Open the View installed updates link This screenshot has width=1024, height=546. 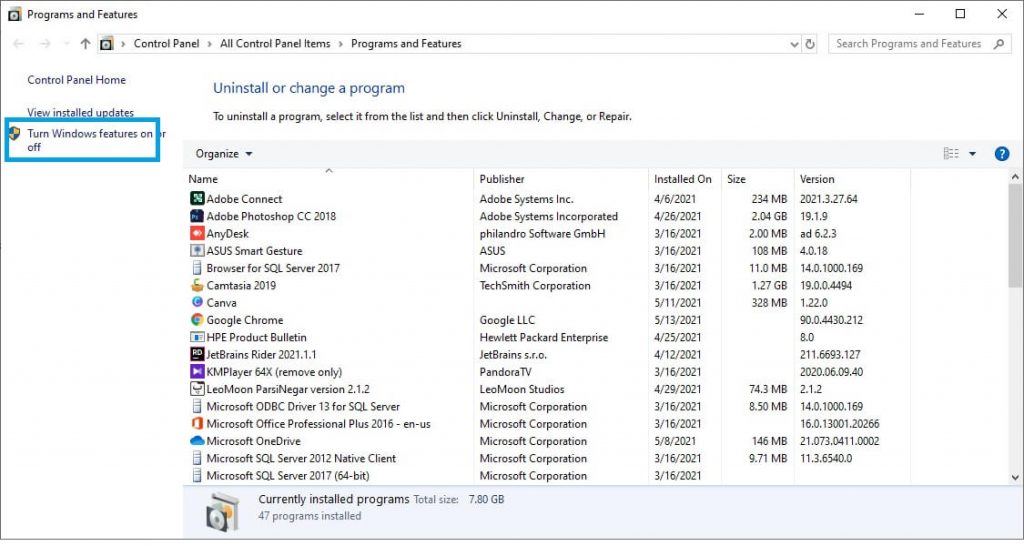(x=80, y=112)
